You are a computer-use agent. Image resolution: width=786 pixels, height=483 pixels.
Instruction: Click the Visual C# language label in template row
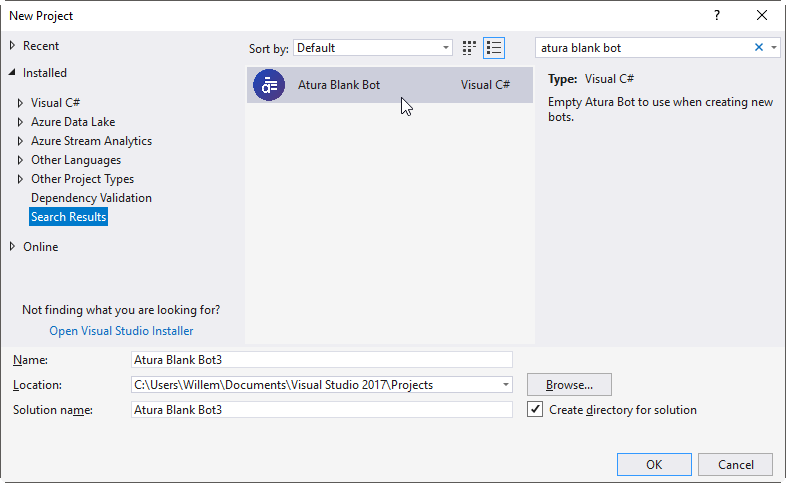point(485,85)
